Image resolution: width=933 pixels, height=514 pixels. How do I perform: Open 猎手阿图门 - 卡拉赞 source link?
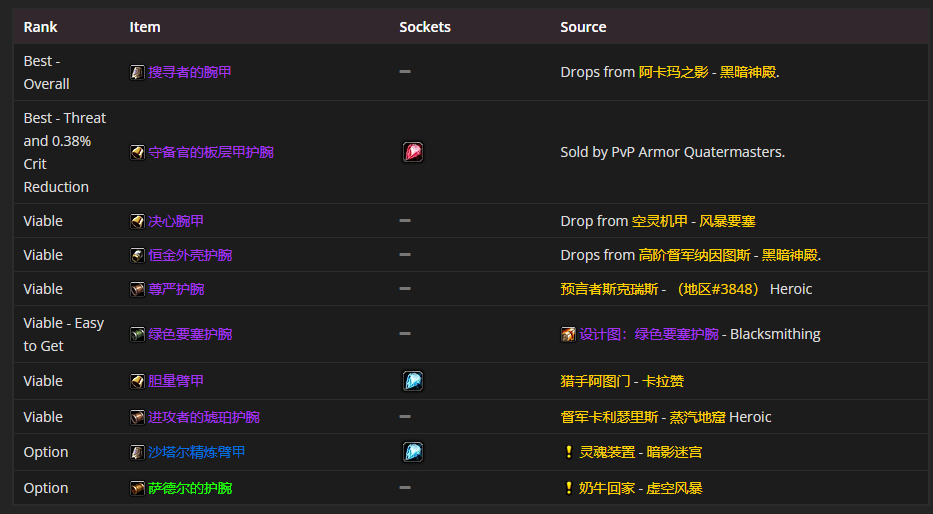pyautogui.click(x=622, y=381)
